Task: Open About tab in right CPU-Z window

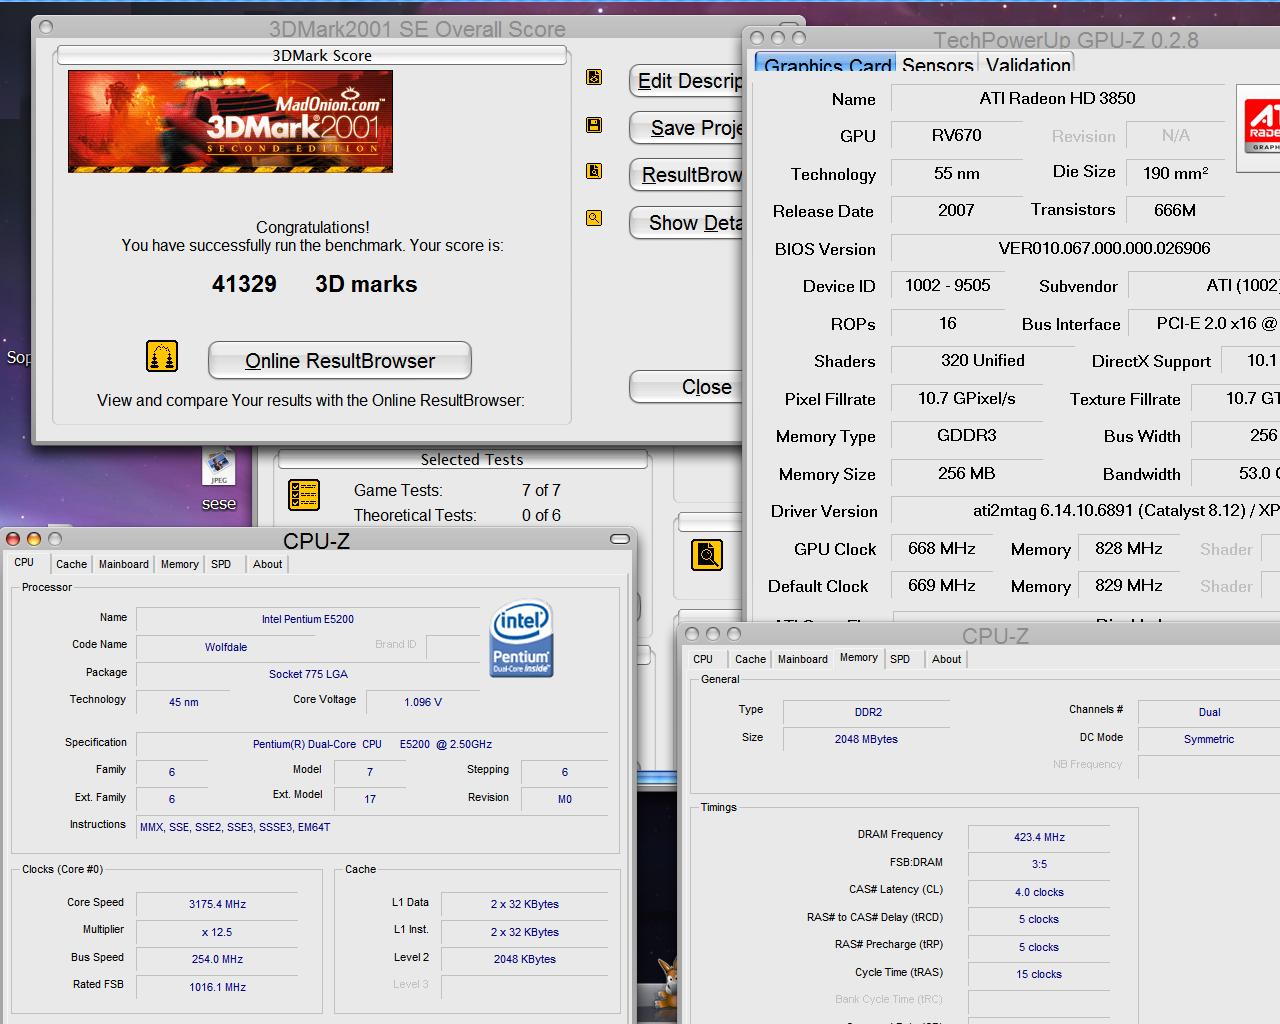Action: coord(946,659)
